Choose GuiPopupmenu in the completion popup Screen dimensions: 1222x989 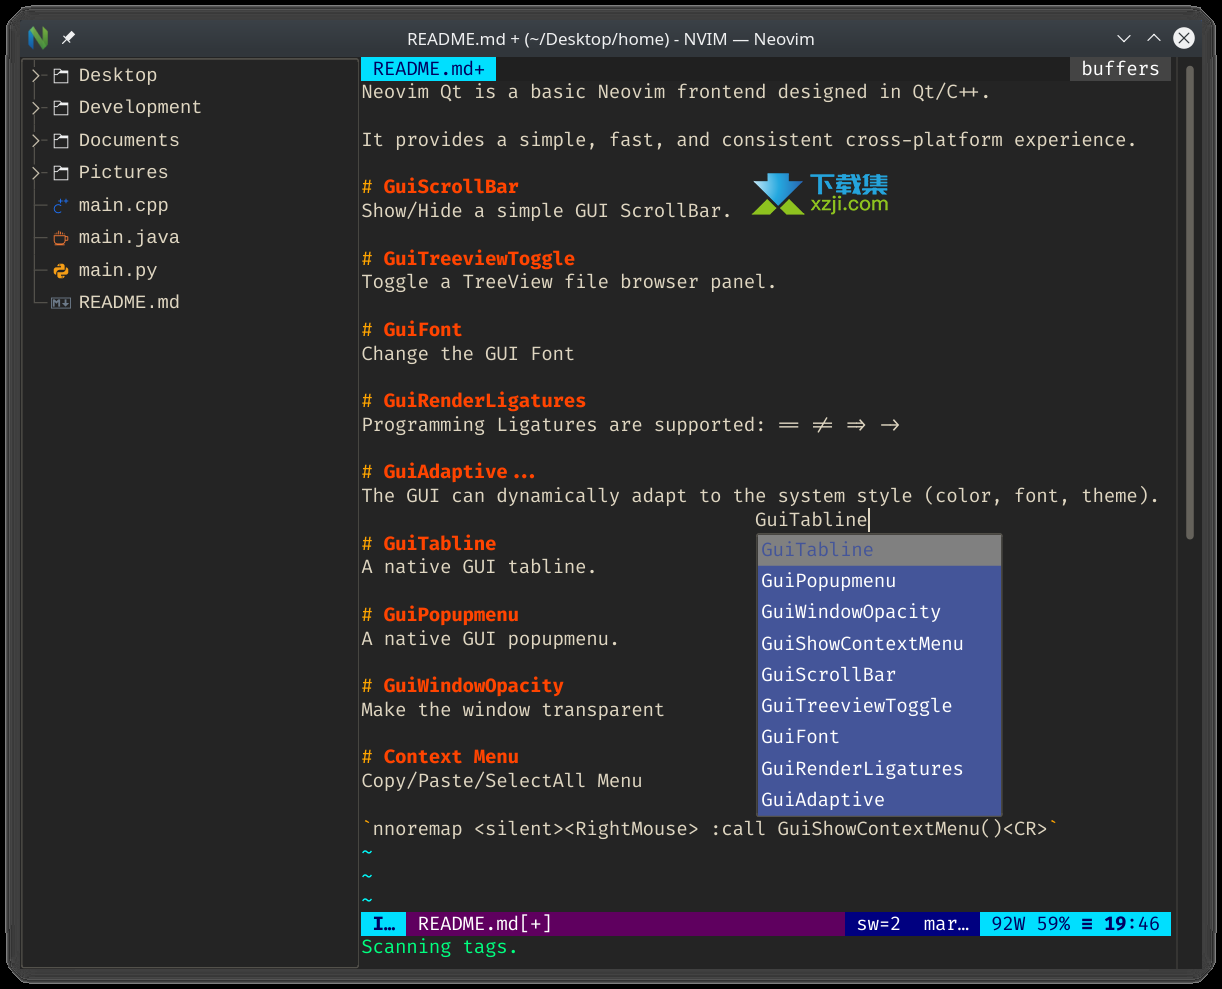tap(880, 581)
